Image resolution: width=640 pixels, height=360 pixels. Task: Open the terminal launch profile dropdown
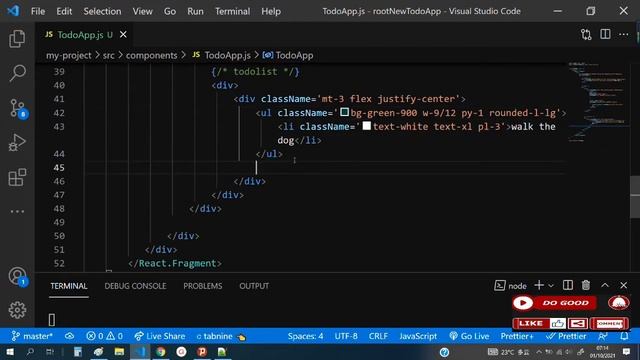pos(551,286)
